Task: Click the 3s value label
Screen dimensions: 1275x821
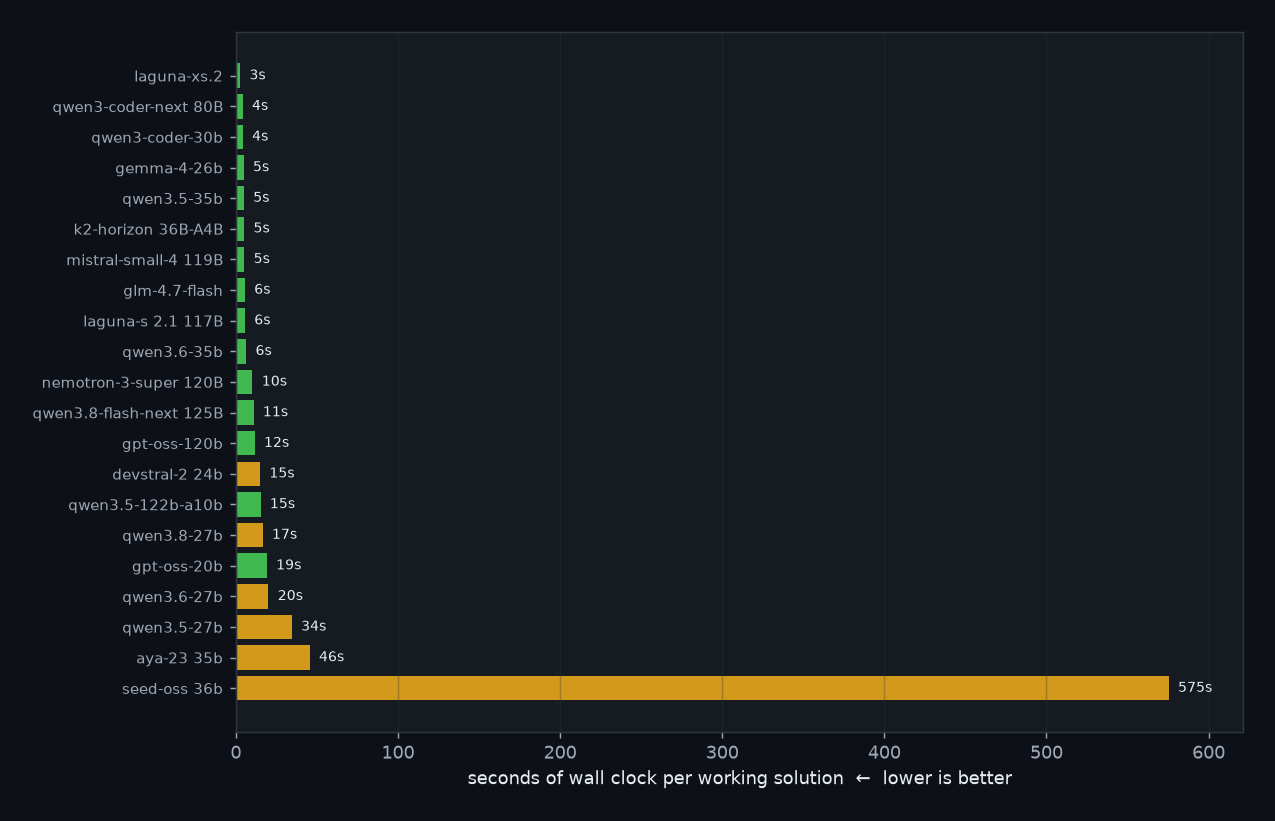Action: click(258, 75)
